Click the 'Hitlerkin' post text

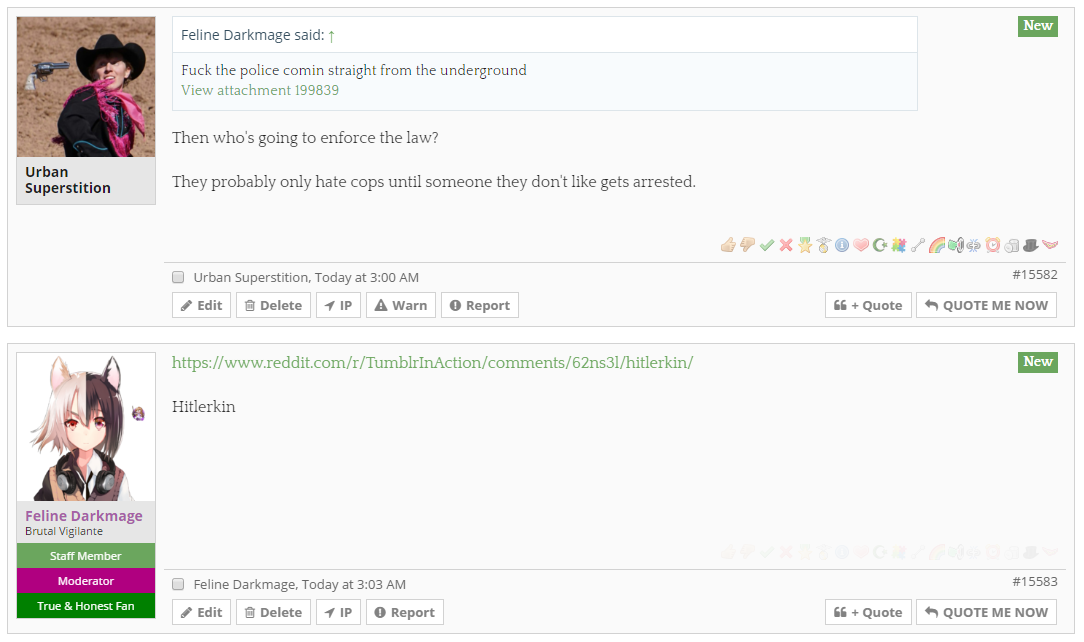203,406
